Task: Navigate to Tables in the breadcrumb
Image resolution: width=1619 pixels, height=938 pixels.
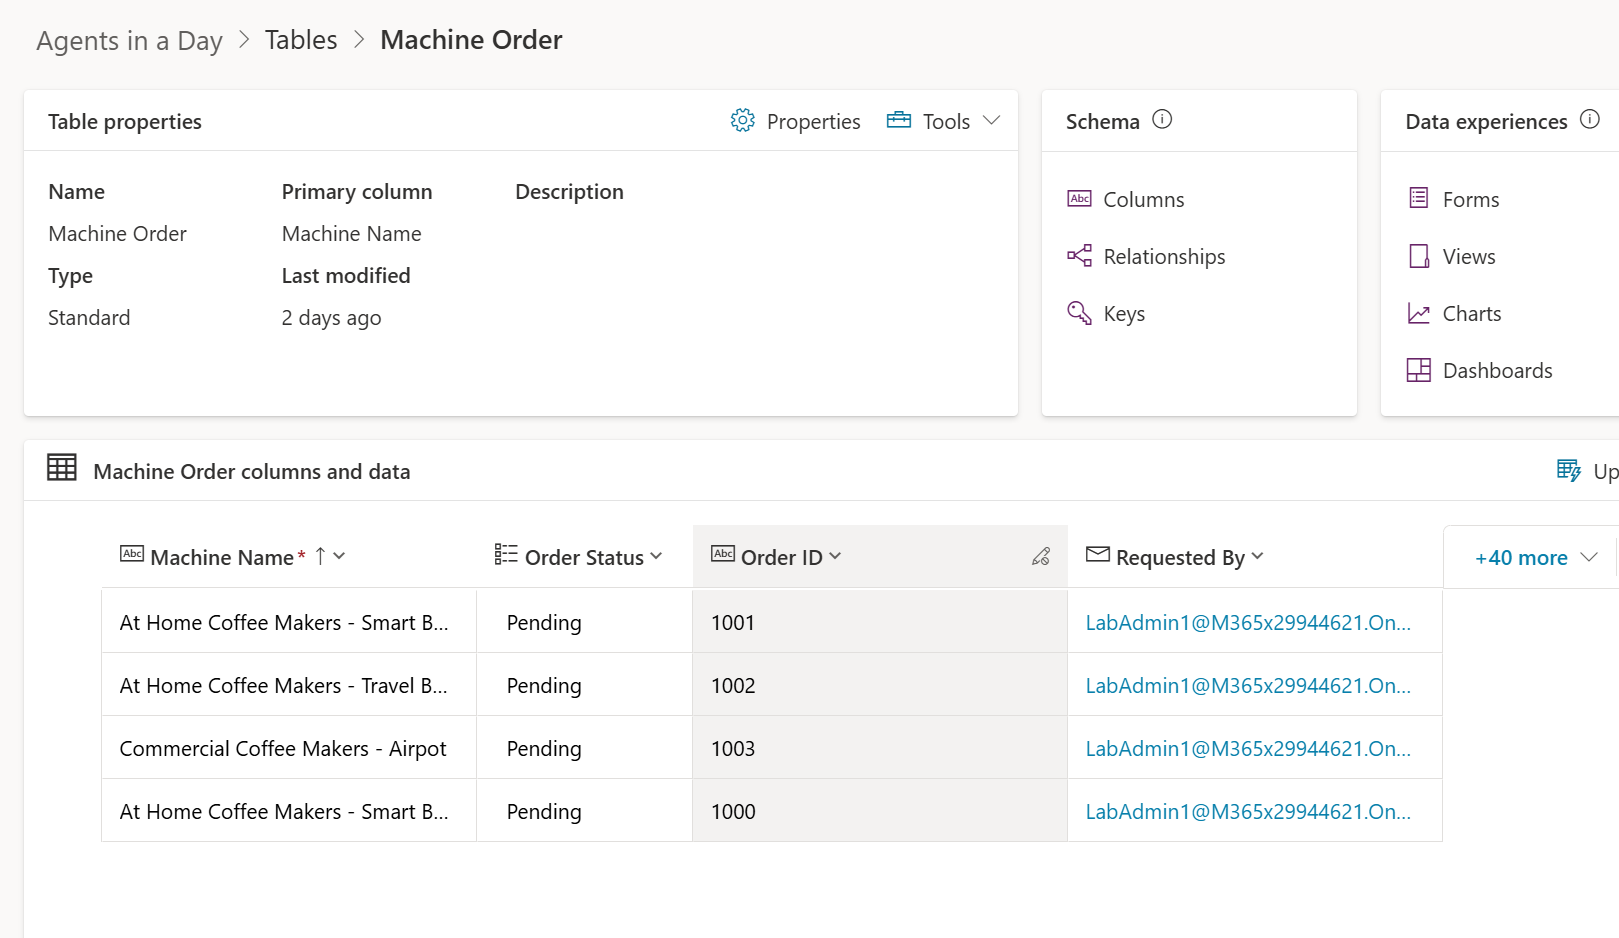Action: pyautogui.click(x=301, y=40)
